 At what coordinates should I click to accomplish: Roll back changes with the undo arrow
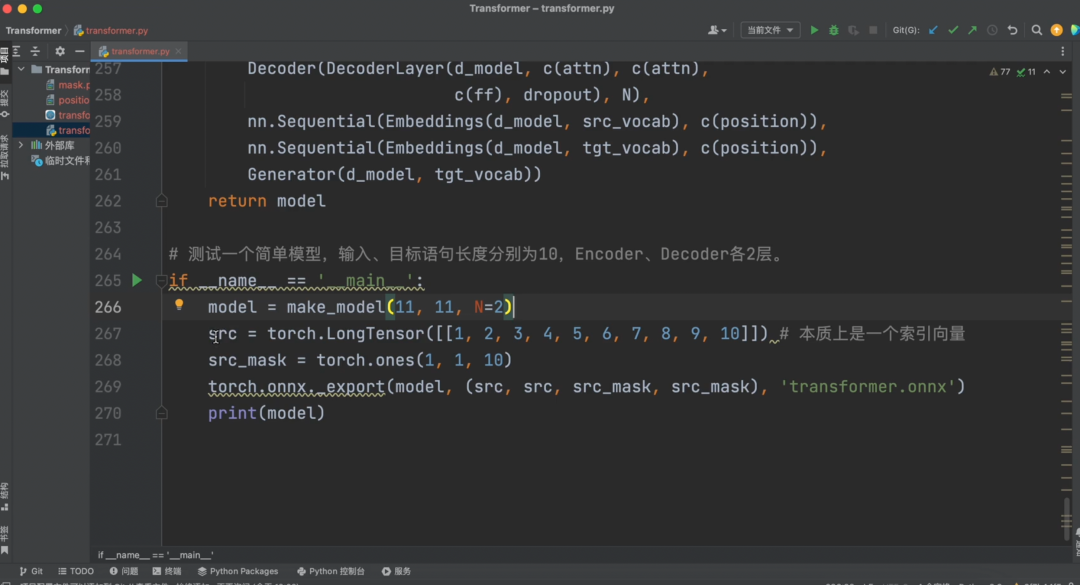(x=1012, y=30)
